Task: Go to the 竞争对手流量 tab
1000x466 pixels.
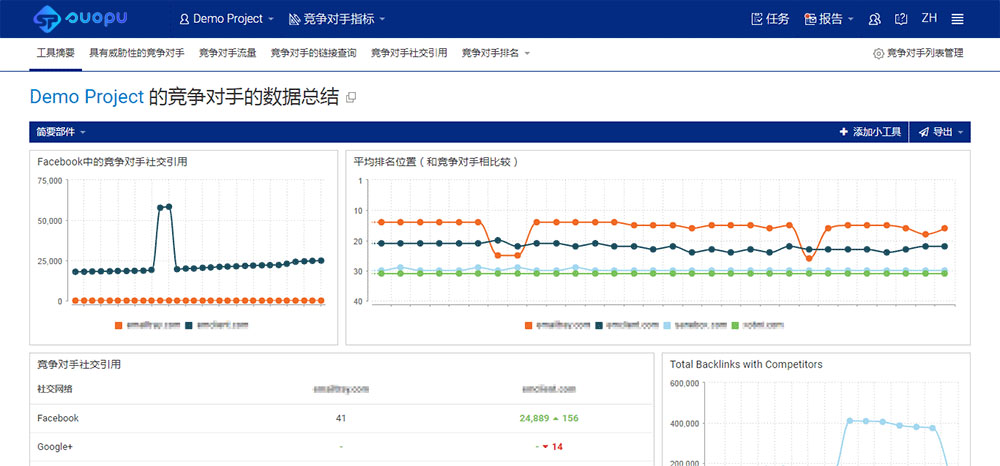Action: (228, 54)
